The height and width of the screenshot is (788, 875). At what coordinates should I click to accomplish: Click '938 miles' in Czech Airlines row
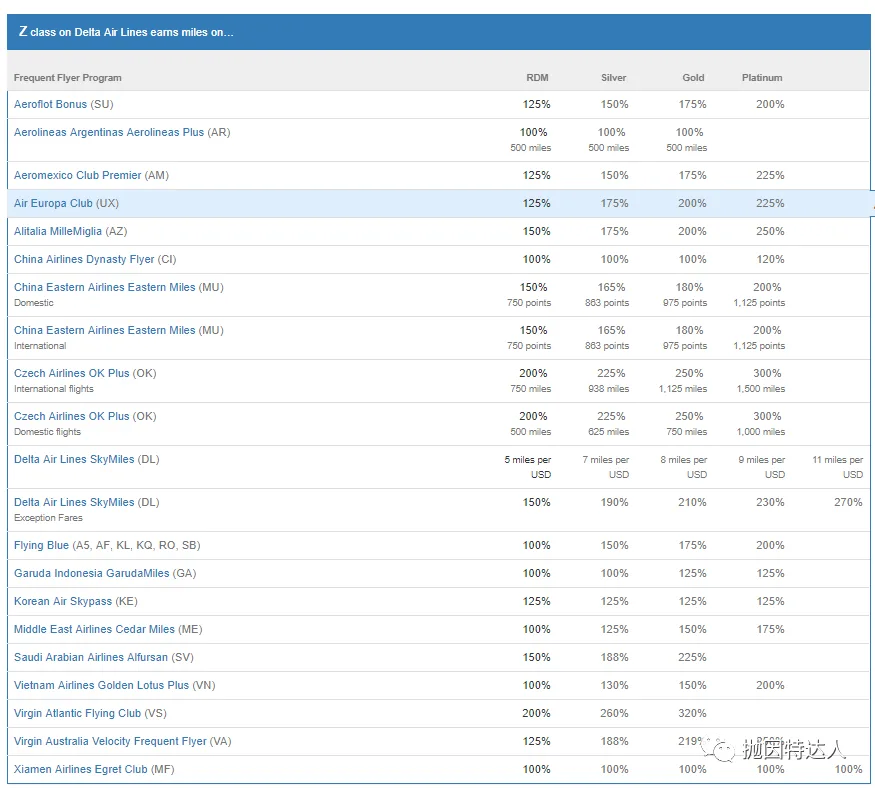tap(609, 388)
